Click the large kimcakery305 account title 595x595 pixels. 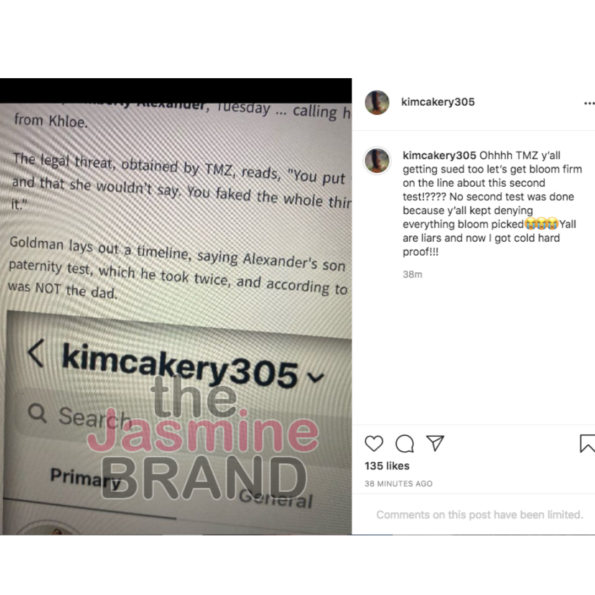coord(180,367)
